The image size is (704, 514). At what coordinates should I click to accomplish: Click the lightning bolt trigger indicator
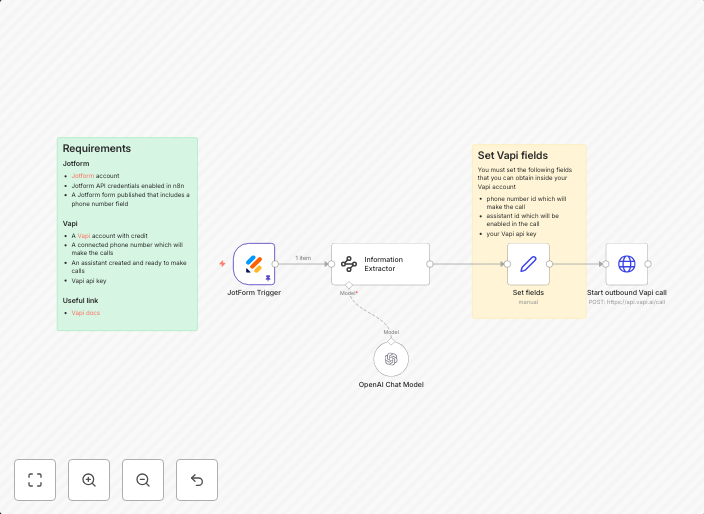point(222,264)
